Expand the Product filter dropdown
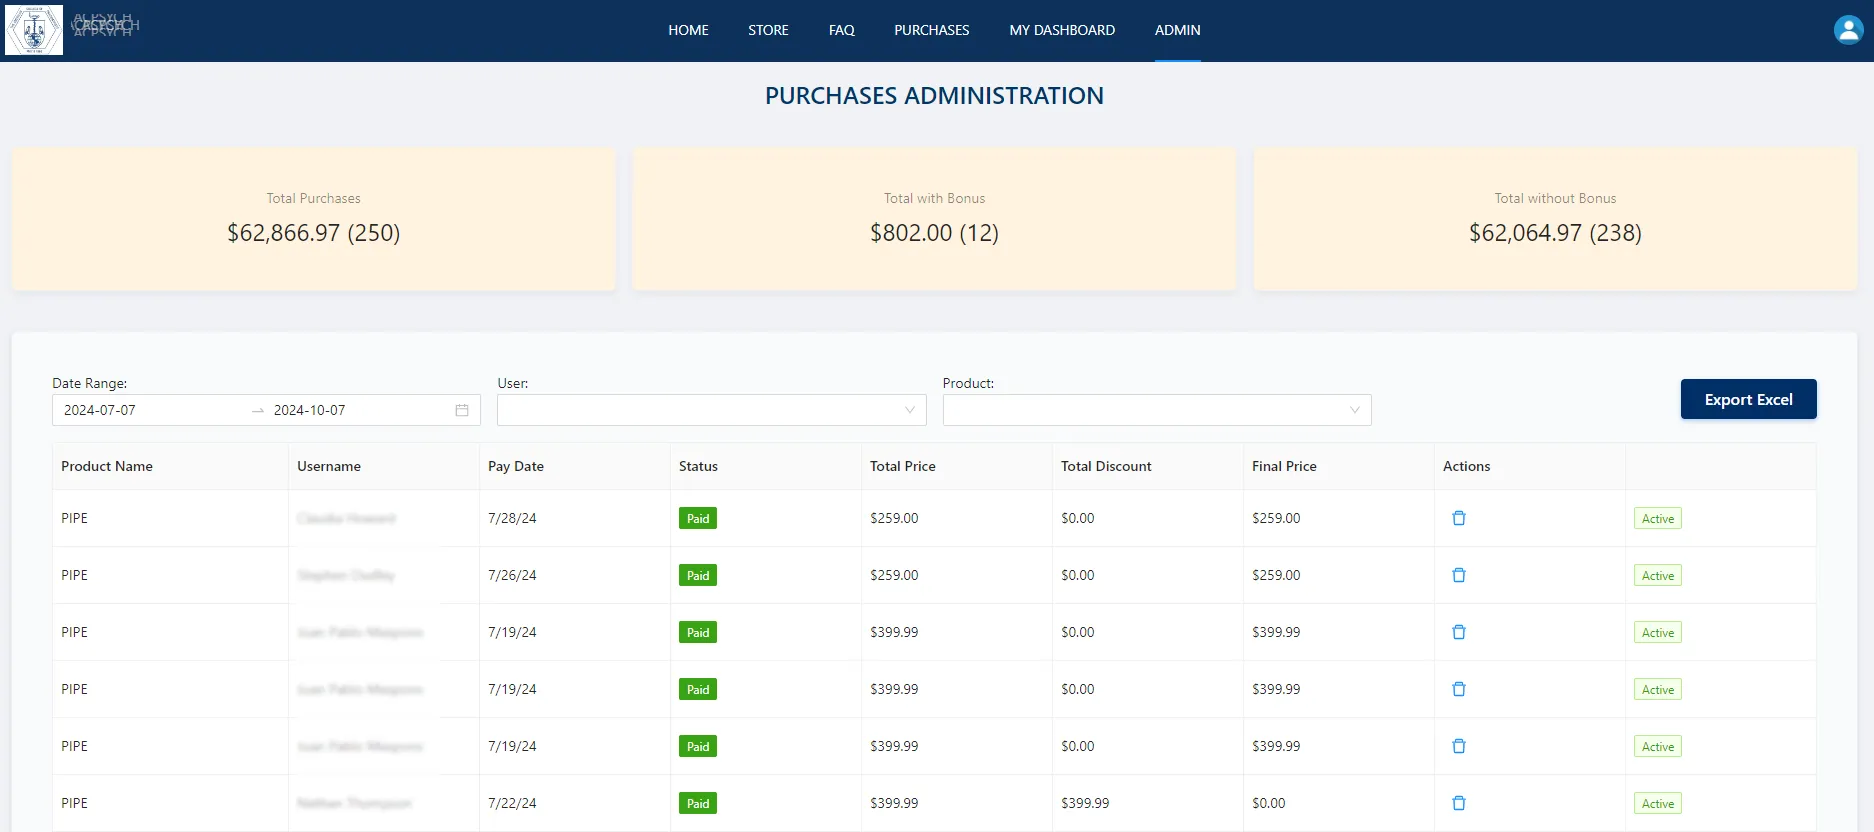1874x832 pixels. tap(1157, 410)
